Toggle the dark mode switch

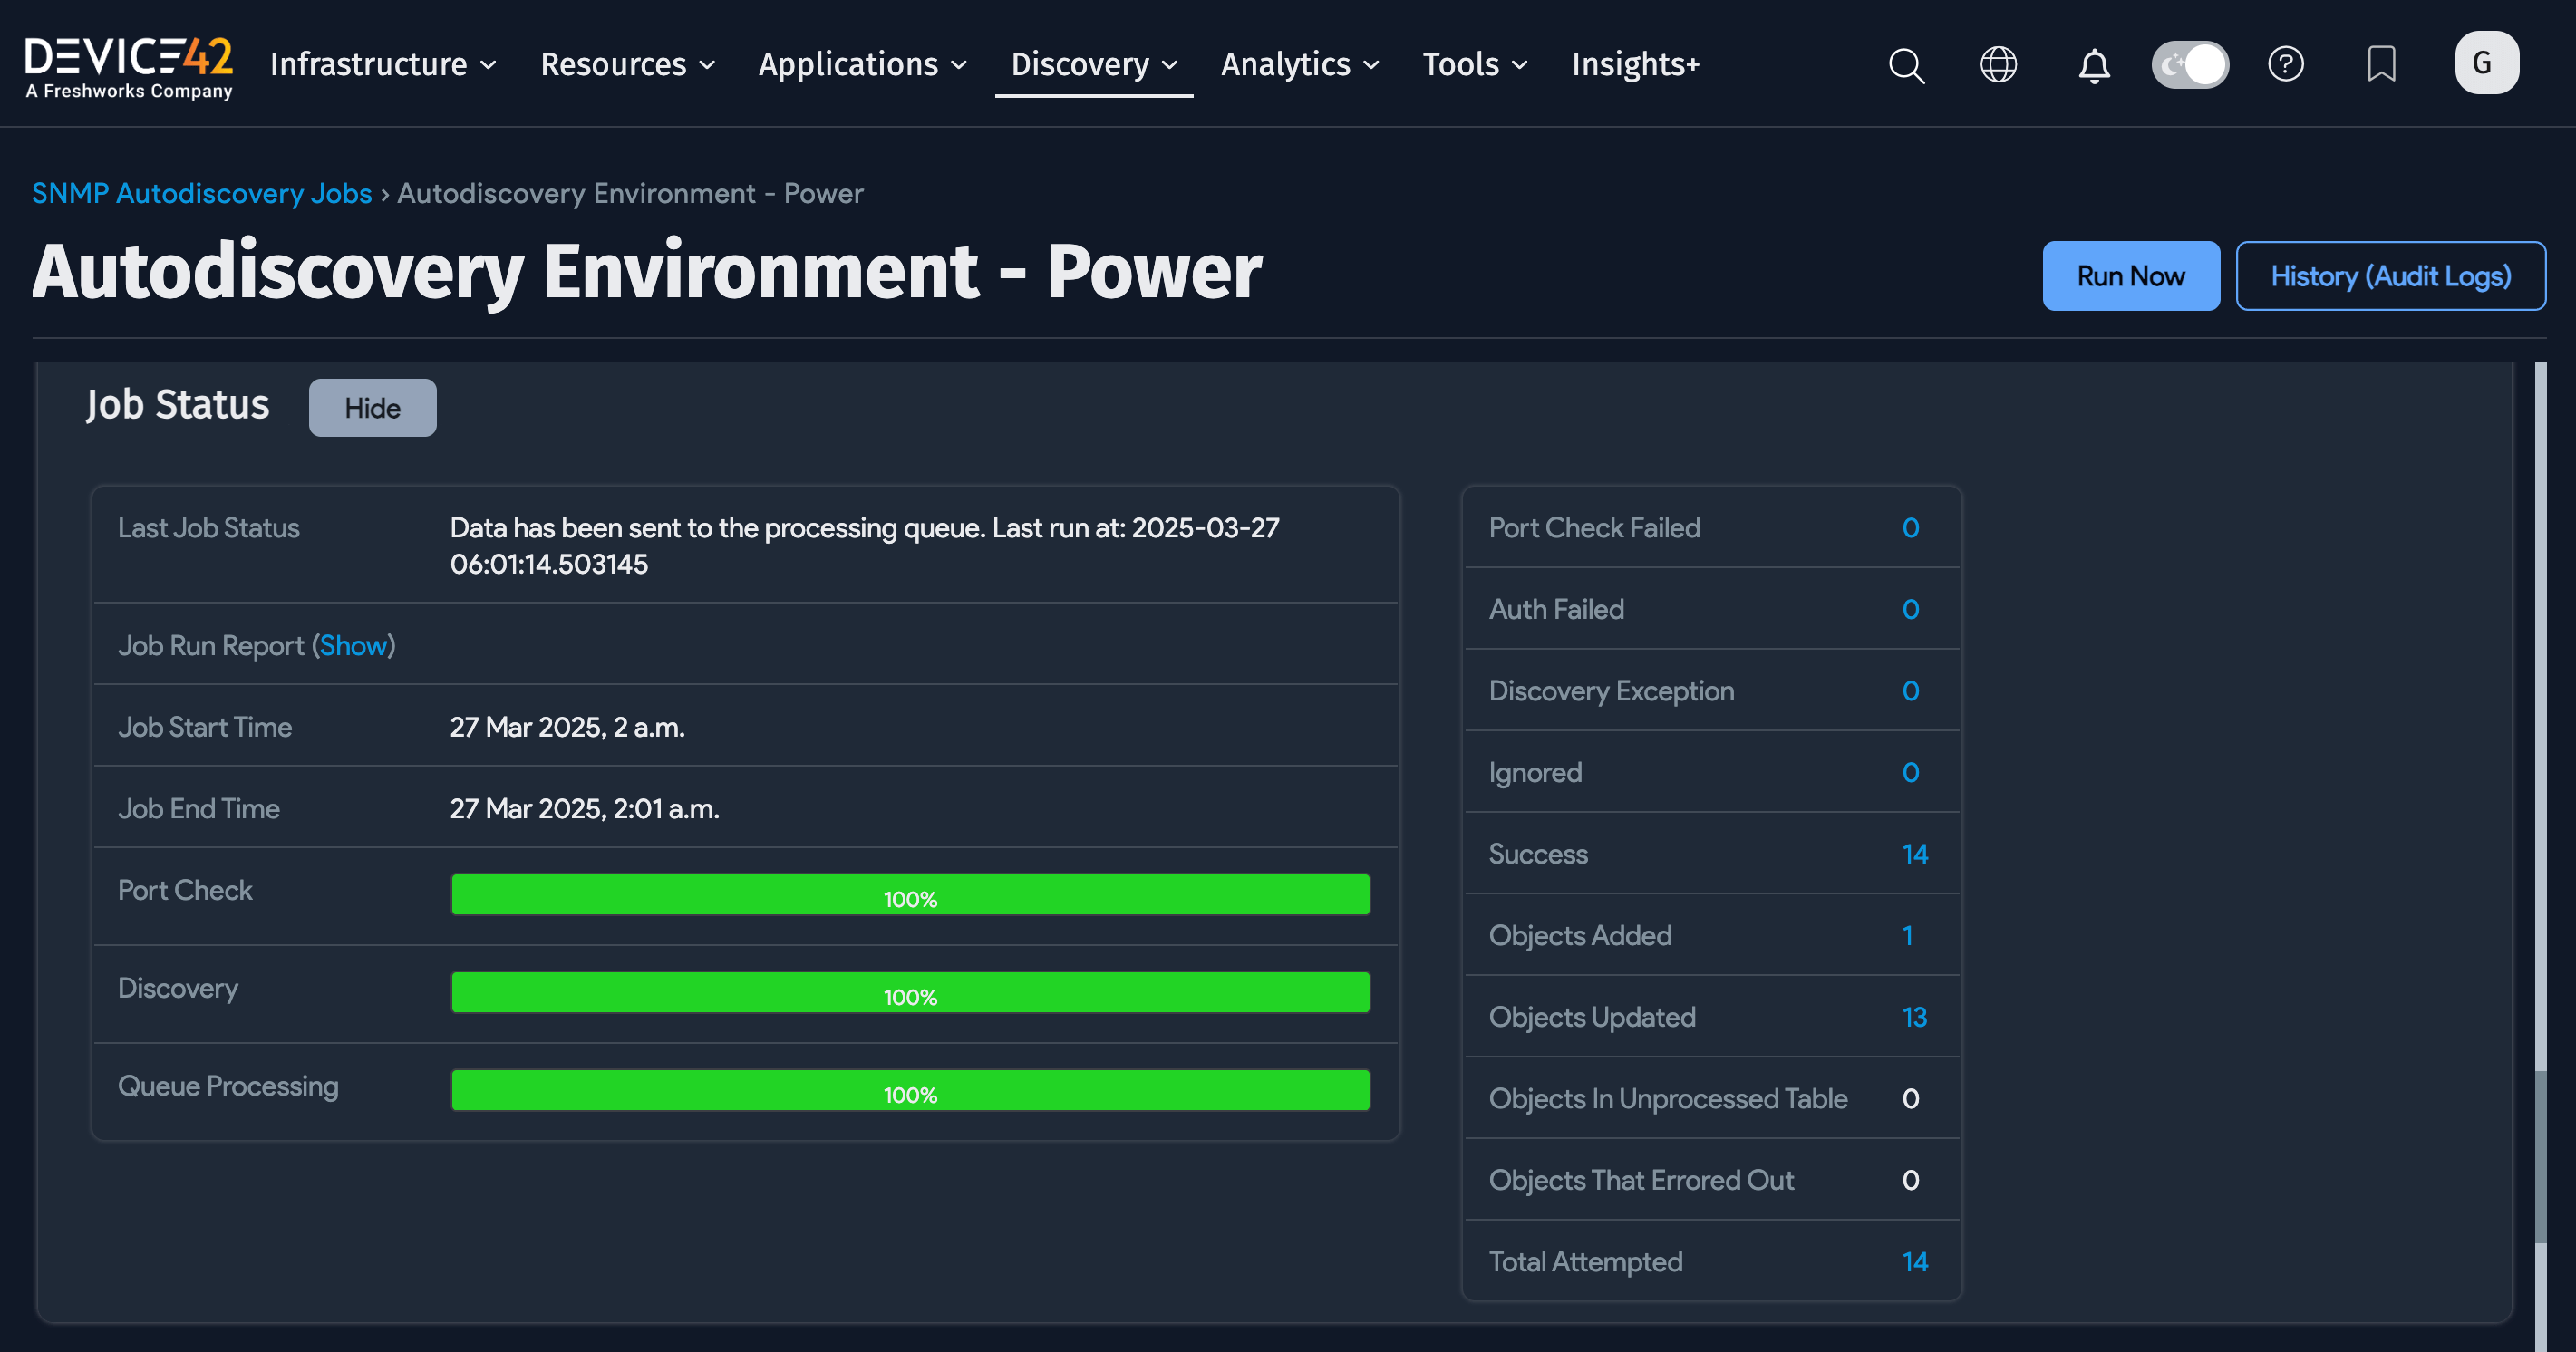[x=2189, y=65]
